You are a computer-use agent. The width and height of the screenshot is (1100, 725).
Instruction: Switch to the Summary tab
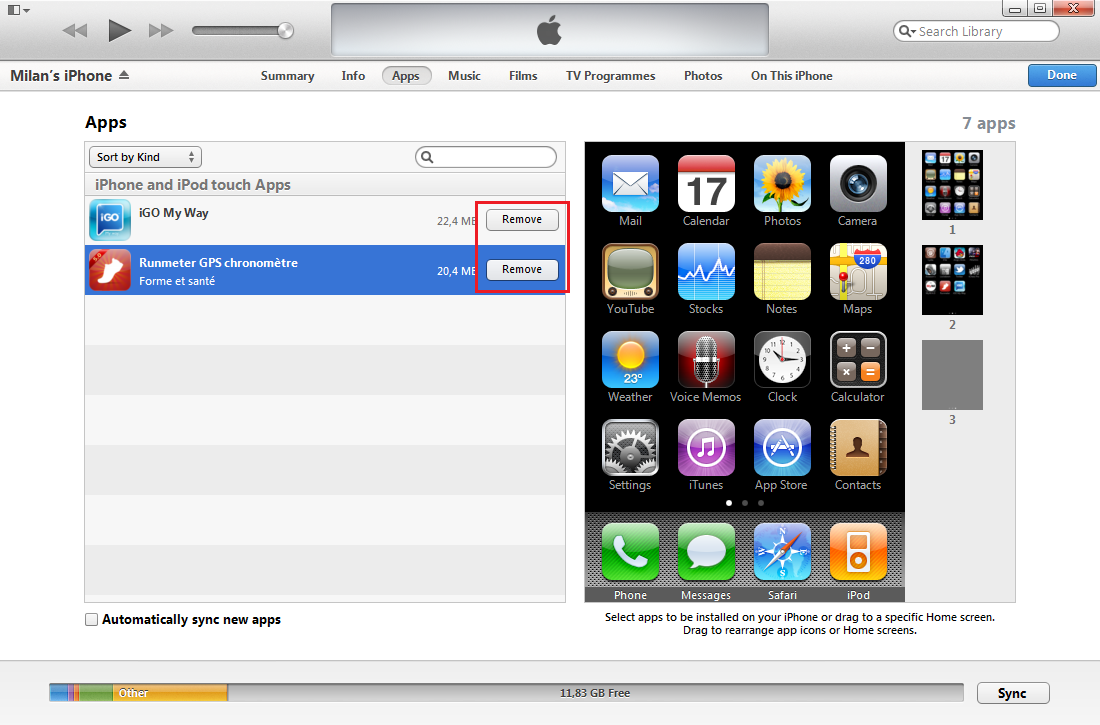coord(287,75)
